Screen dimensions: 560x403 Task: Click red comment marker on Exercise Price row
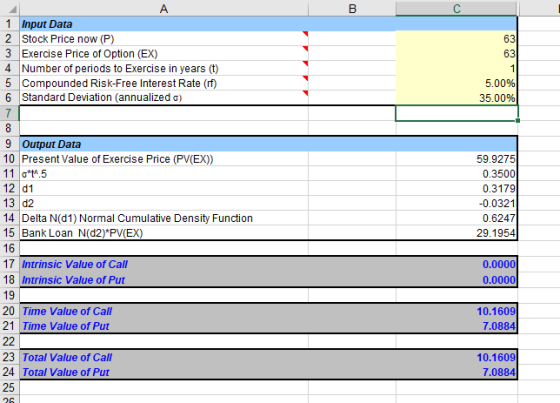pos(305,49)
